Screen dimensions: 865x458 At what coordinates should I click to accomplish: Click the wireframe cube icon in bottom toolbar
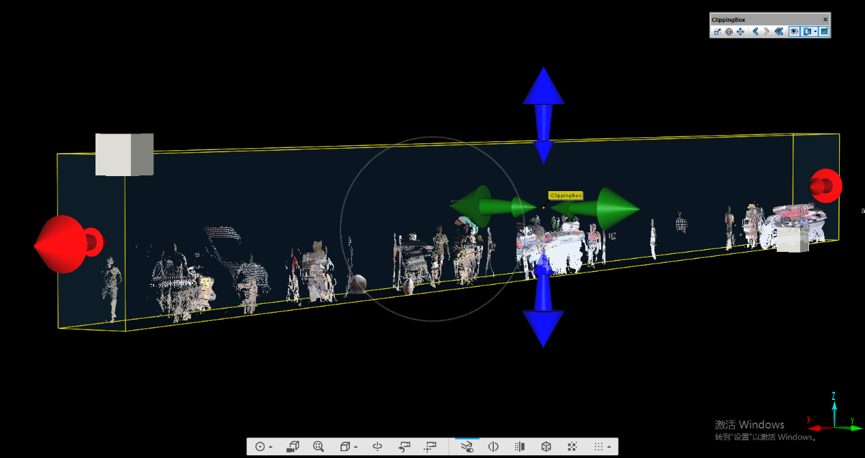[x=546, y=447]
